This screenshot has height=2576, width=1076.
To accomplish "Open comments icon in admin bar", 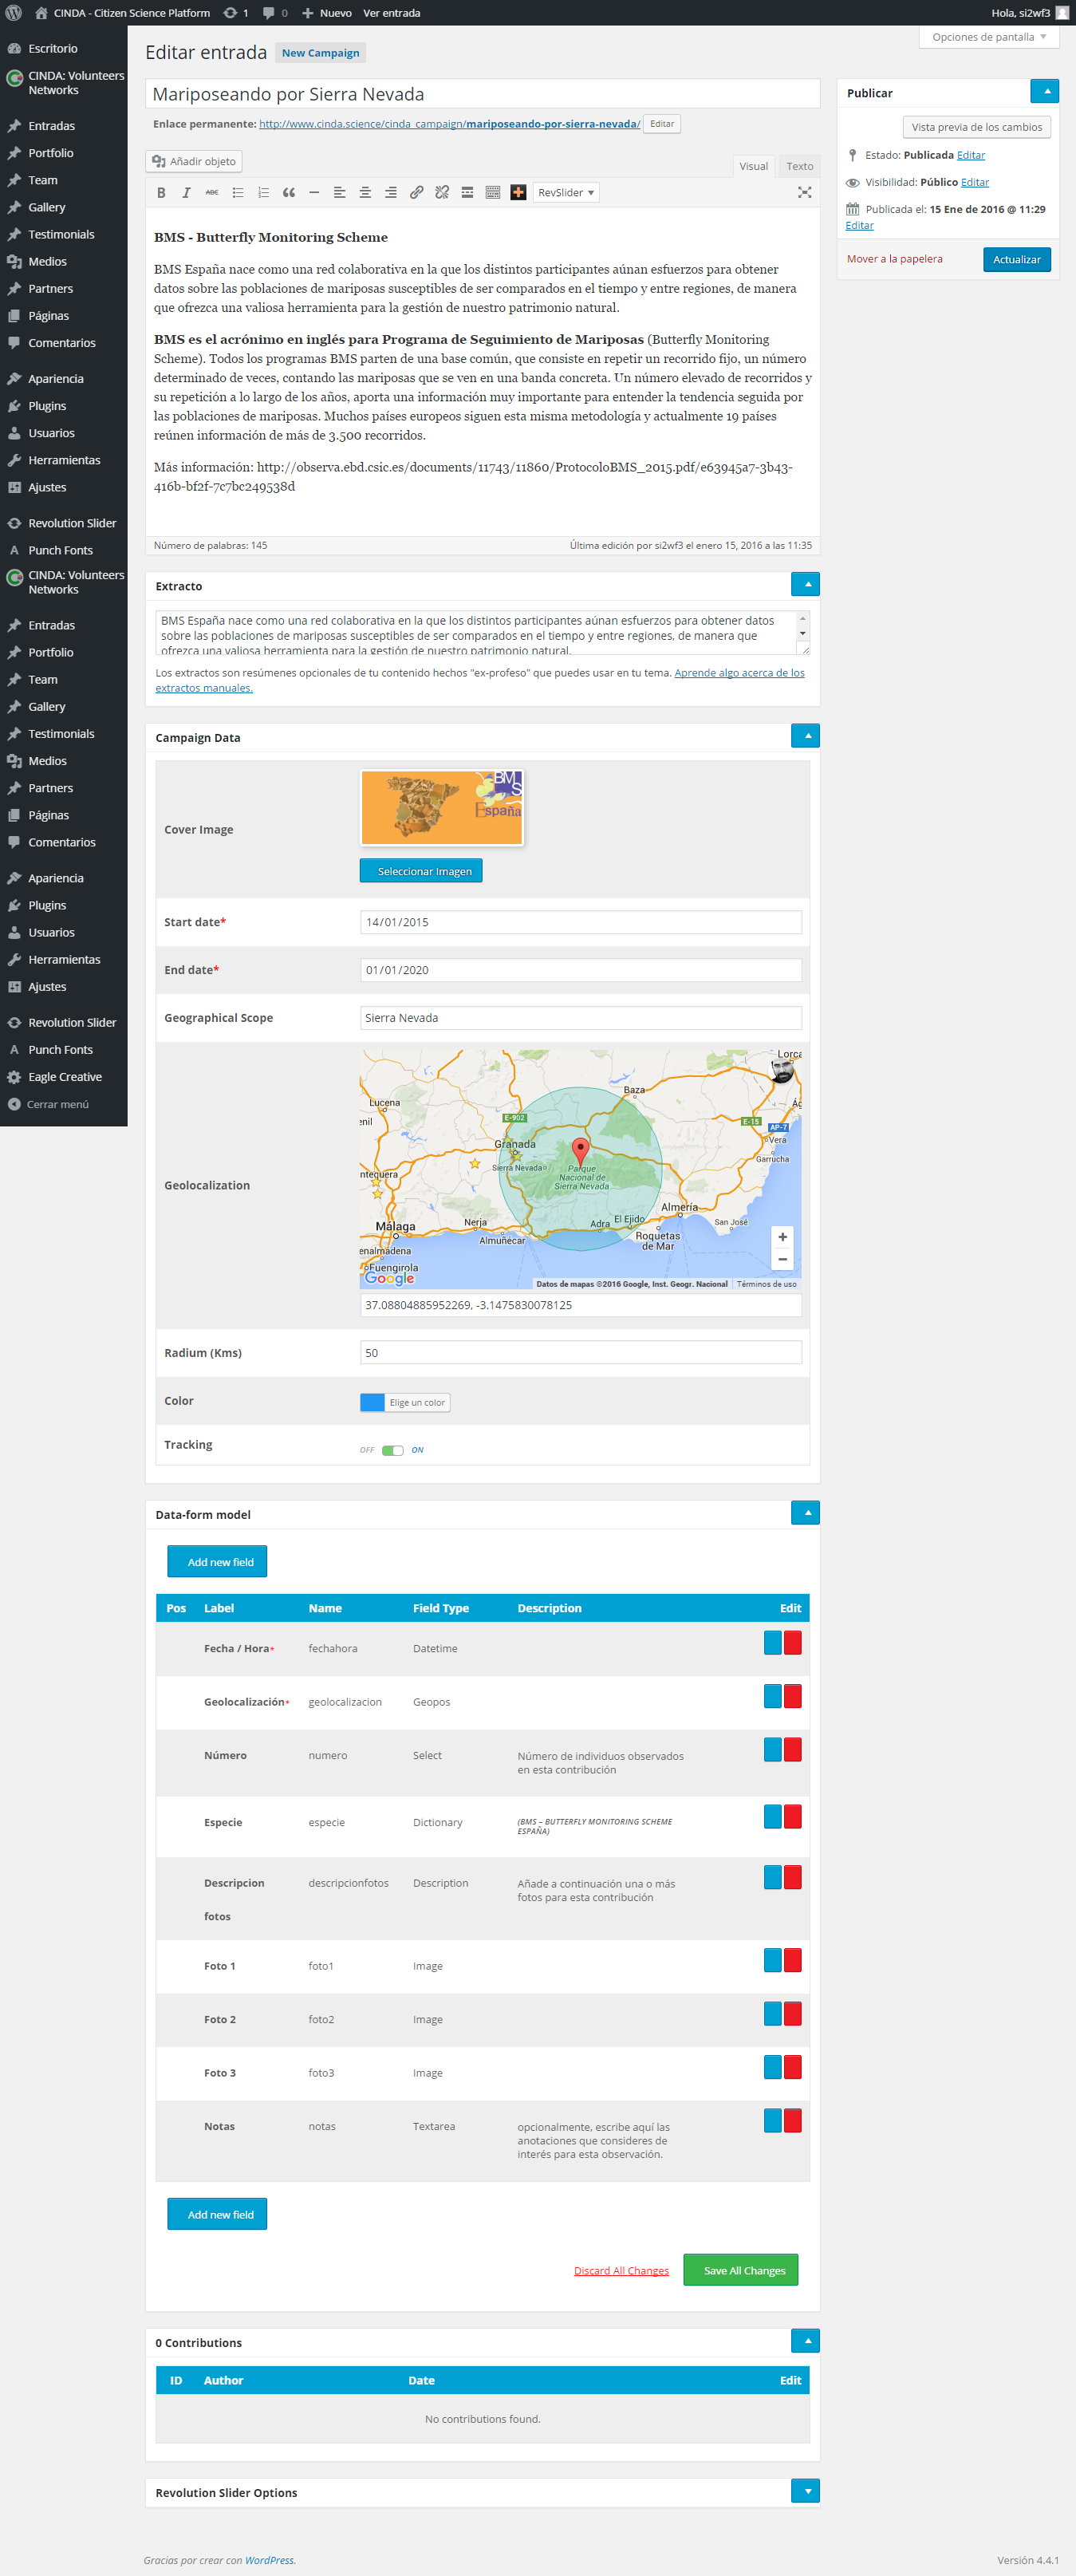I will (x=275, y=13).
